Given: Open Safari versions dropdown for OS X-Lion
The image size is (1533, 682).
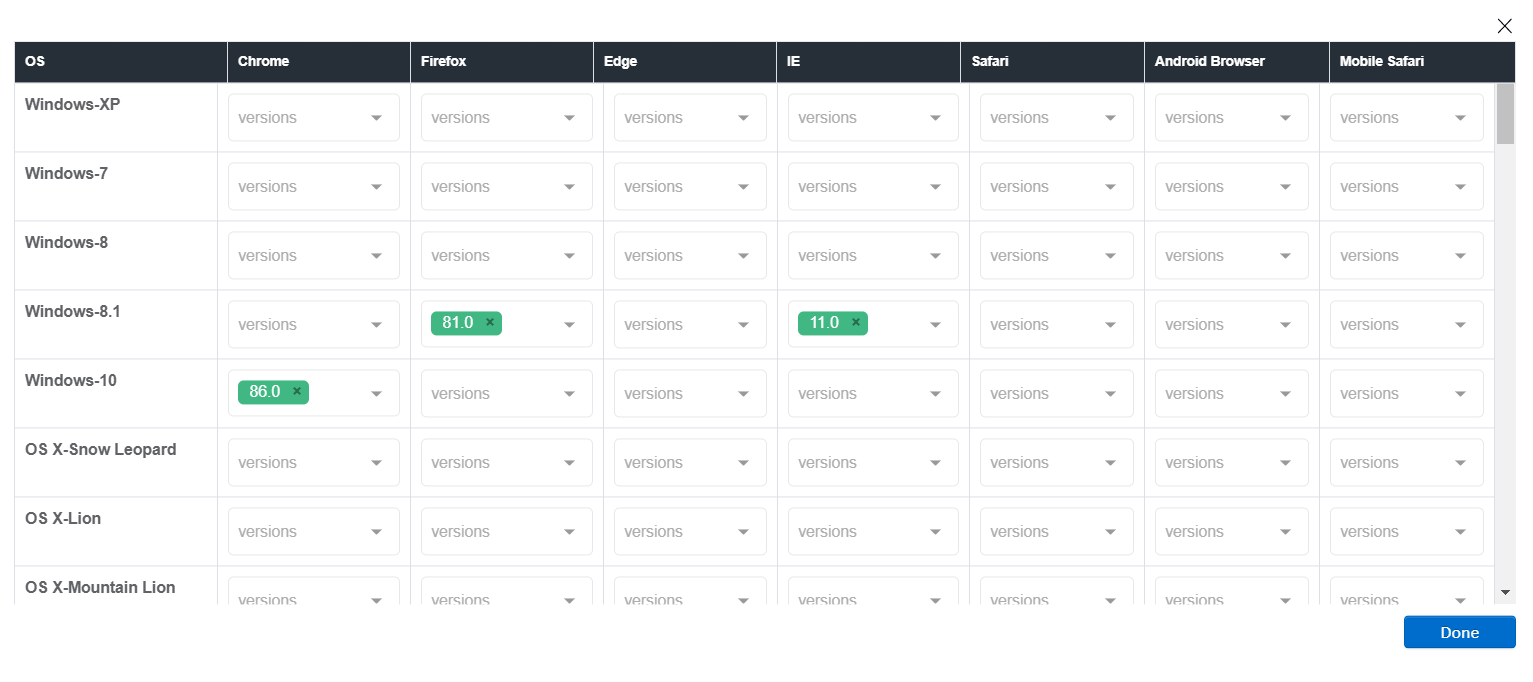Looking at the screenshot, I should tap(1057, 532).
